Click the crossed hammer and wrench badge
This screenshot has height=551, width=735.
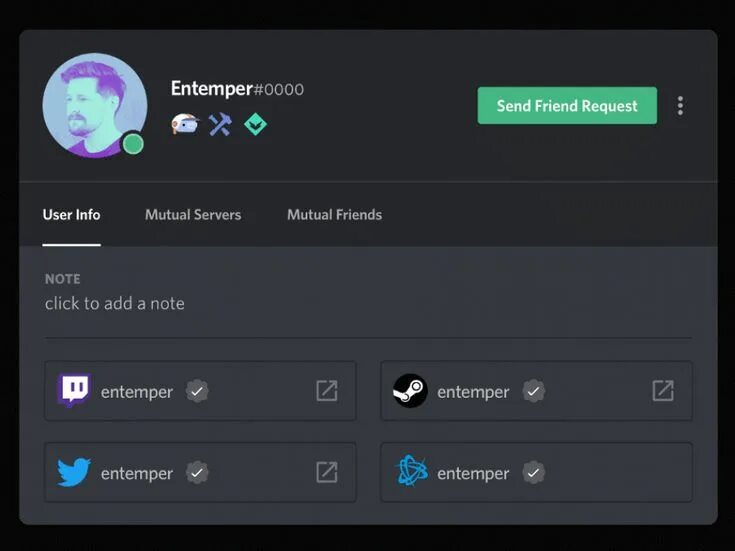click(x=220, y=124)
